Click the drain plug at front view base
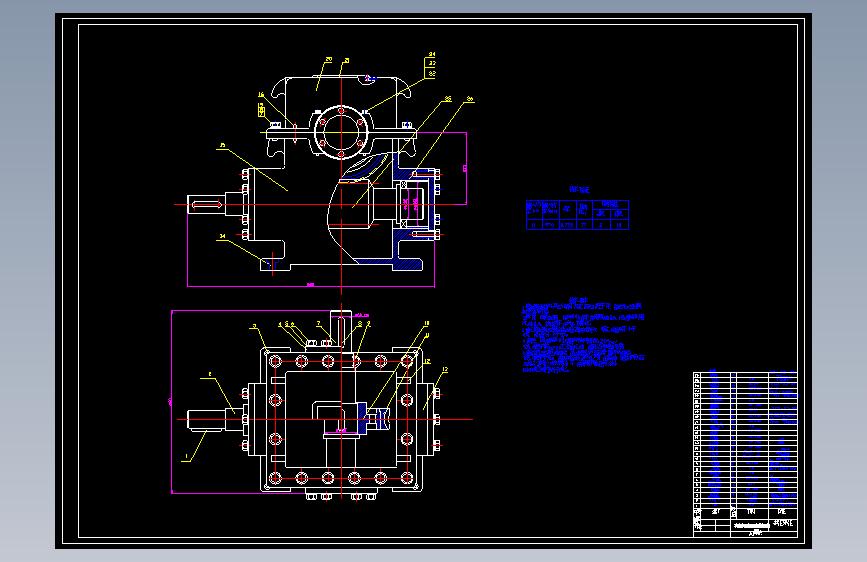This screenshot has width=867, height=562. 271,263
